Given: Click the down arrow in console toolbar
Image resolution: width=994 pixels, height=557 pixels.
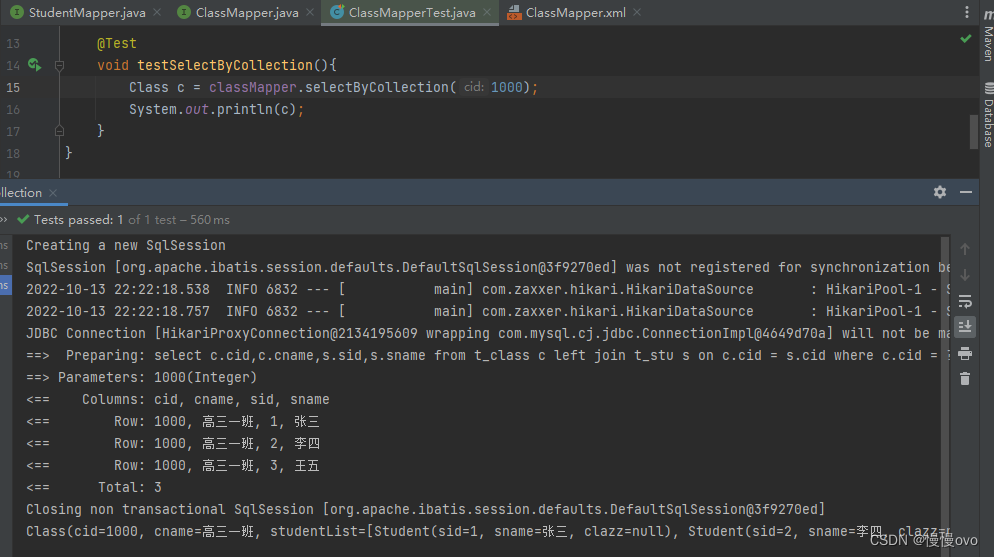Looking at the screenshot, I should (965, 275).
